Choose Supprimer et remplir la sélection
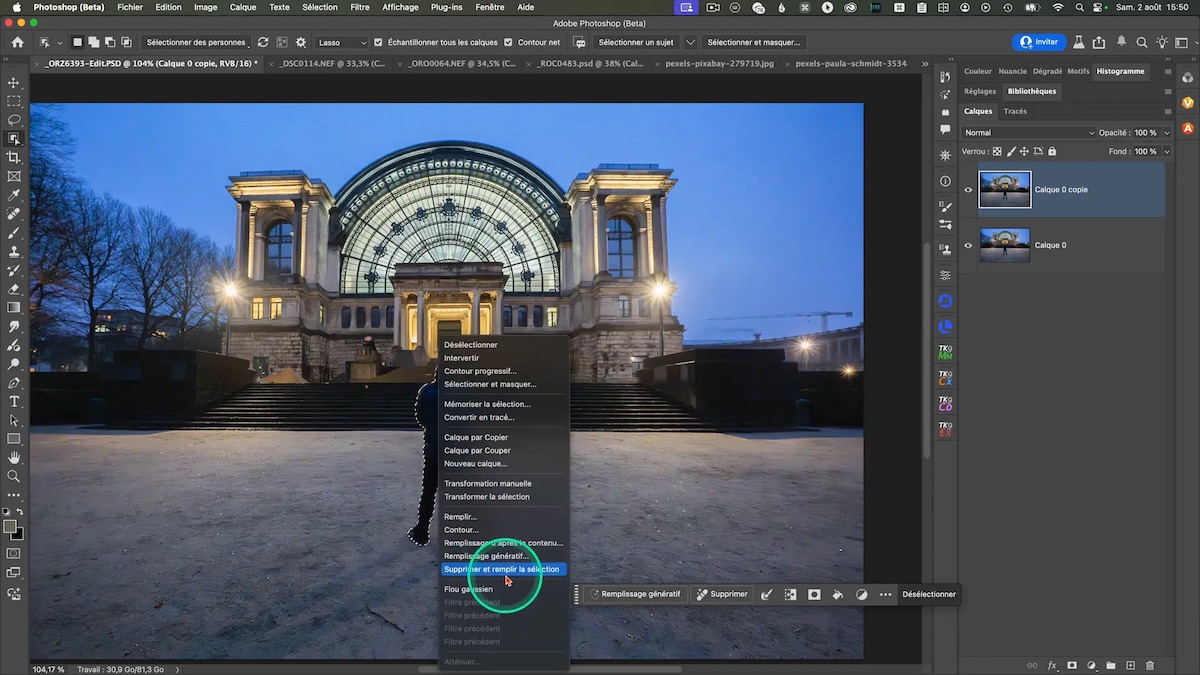 click(x=502, y=569)
